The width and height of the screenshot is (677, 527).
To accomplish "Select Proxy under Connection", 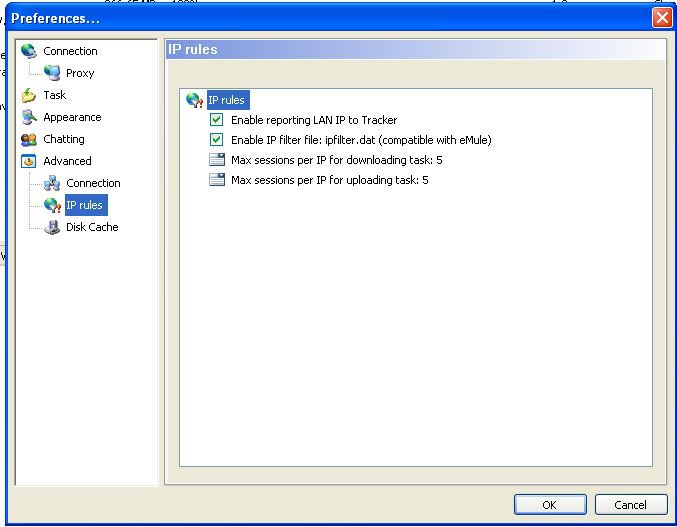I will click(80, 73).
